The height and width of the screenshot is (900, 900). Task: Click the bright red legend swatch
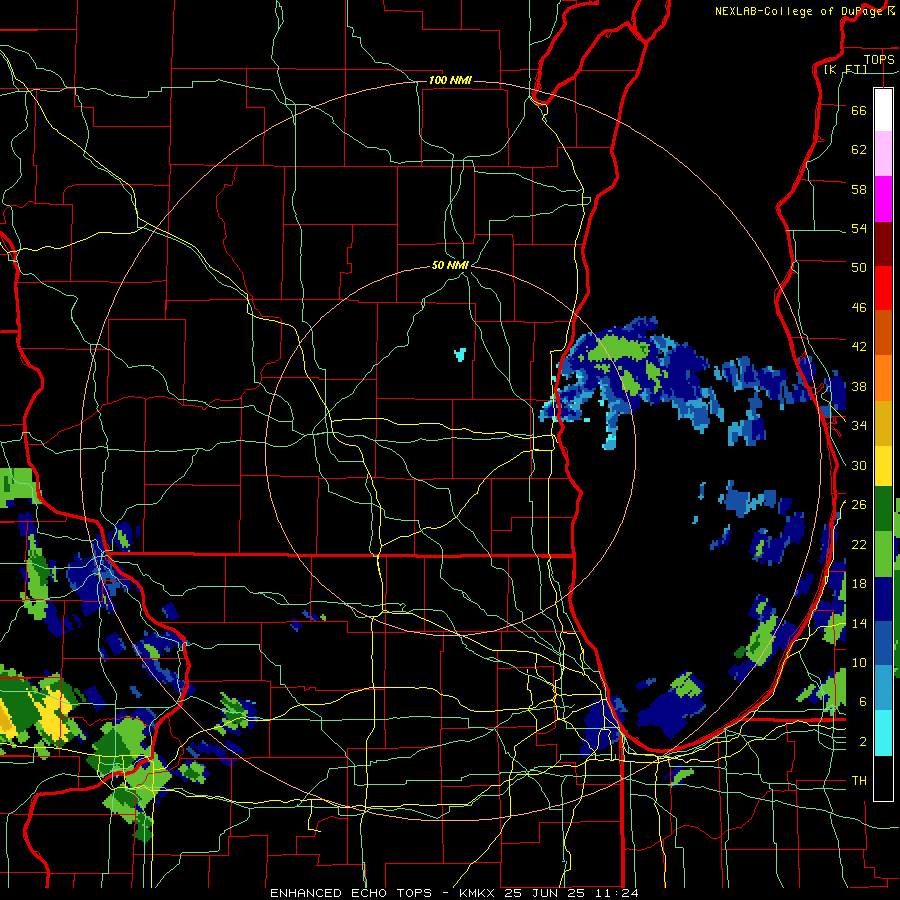pos(883,288)
